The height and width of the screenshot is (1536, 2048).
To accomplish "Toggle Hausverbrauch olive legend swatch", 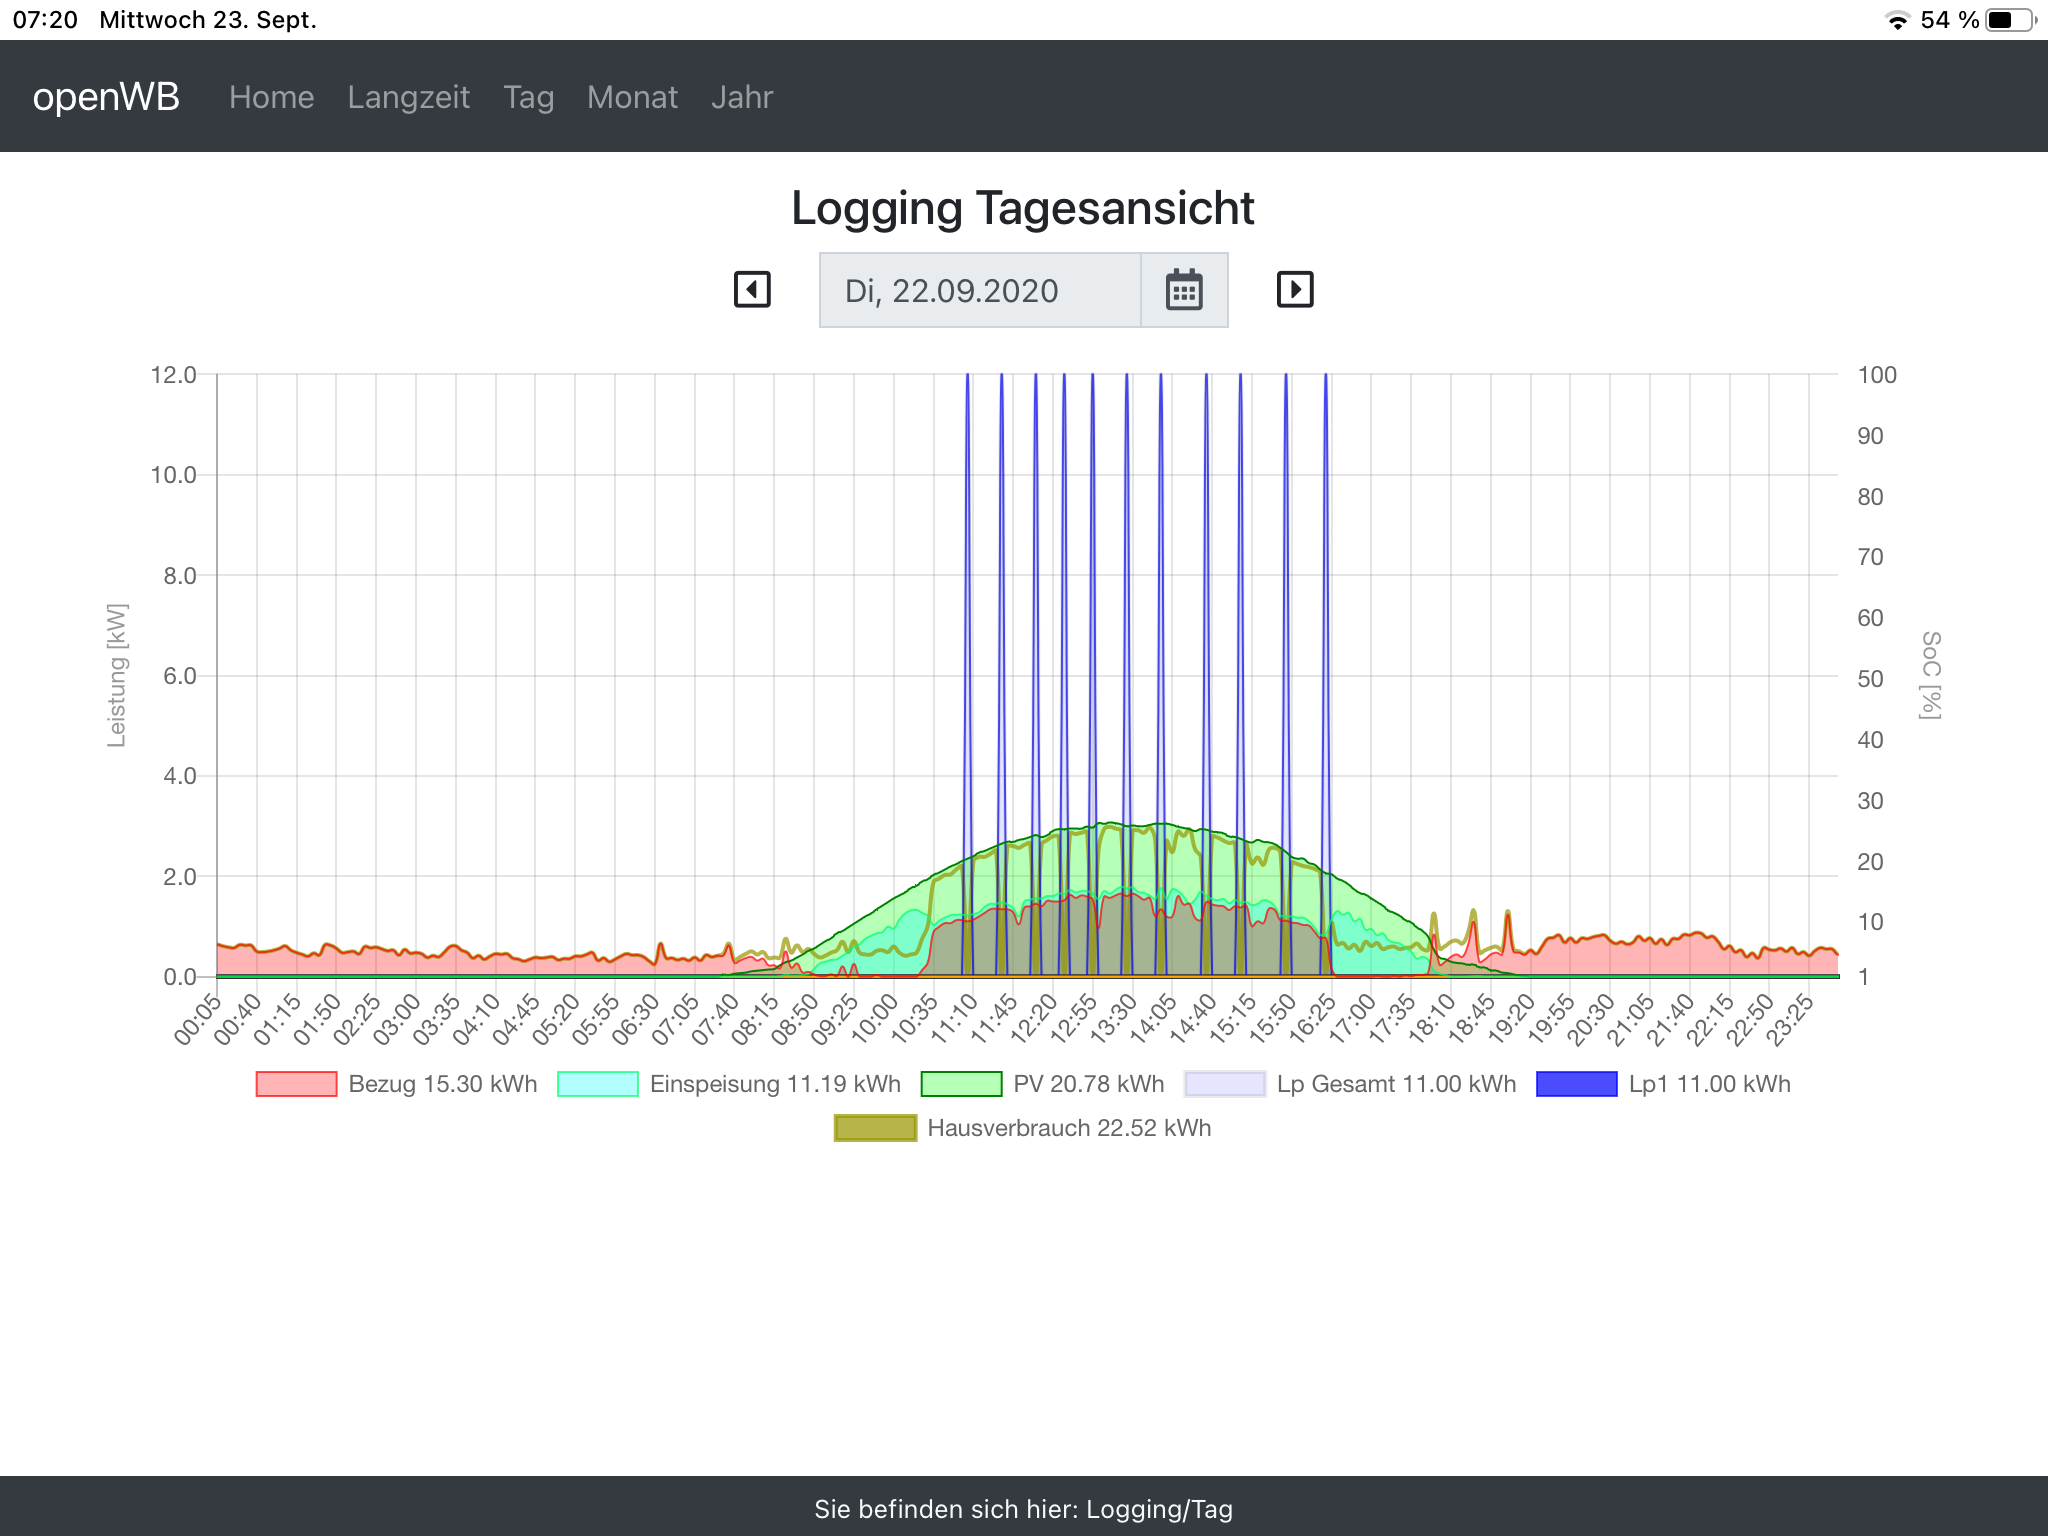I will coord(875,1128).
